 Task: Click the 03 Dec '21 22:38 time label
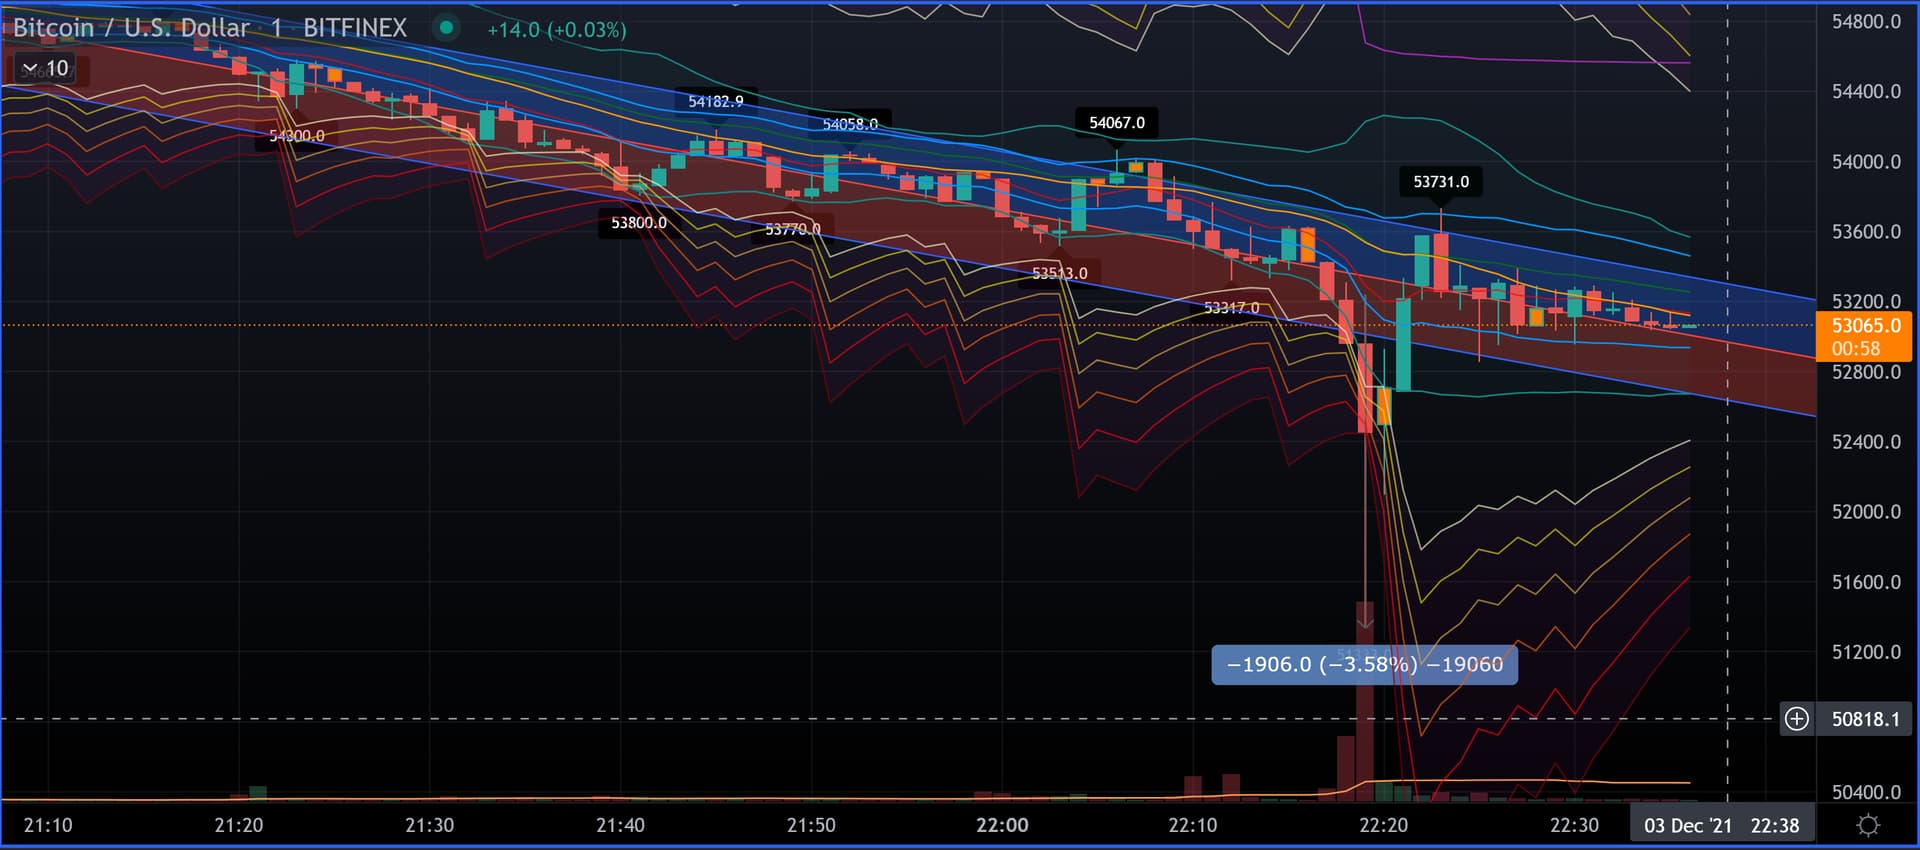coord(1721,826)
